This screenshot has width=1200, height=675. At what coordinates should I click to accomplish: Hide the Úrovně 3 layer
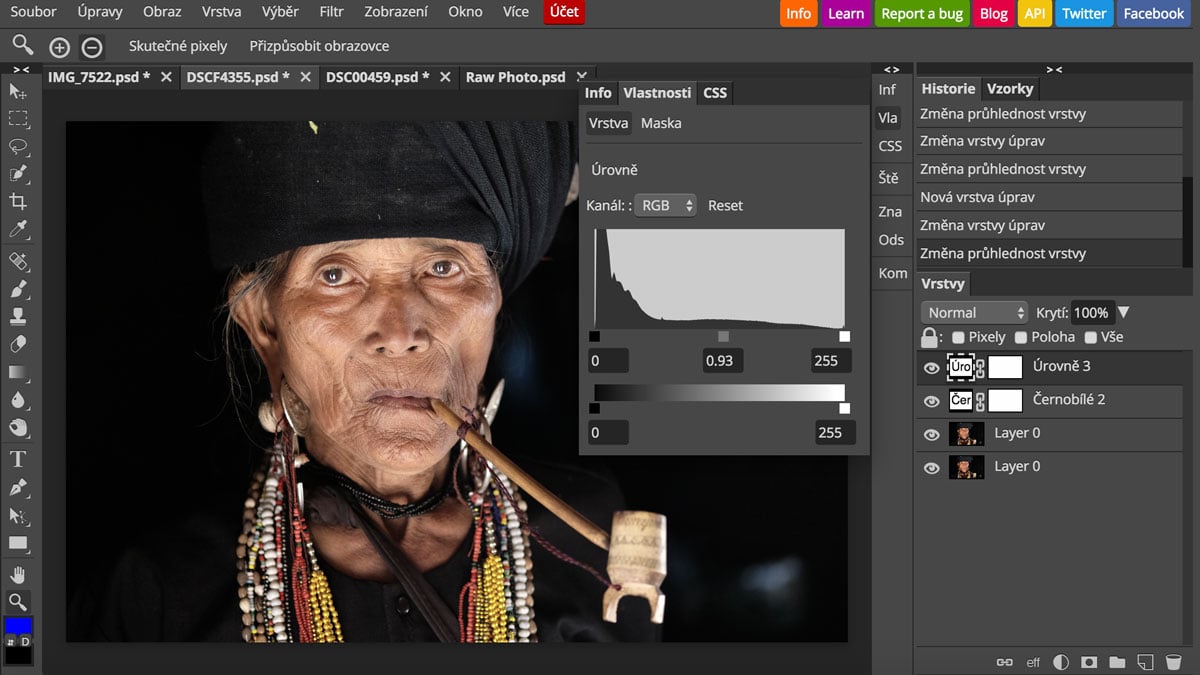click(931, 368)
